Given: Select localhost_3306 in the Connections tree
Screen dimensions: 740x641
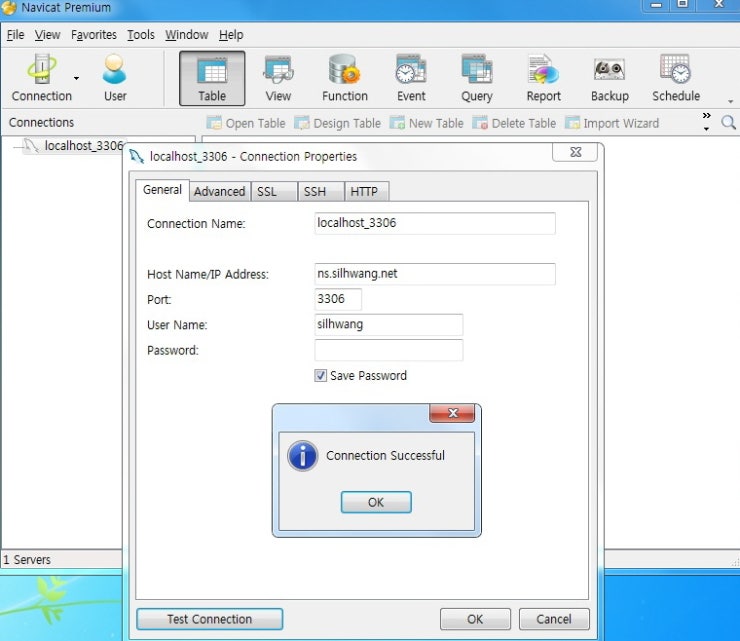Looking at the screenshot, I should [83, 145].
